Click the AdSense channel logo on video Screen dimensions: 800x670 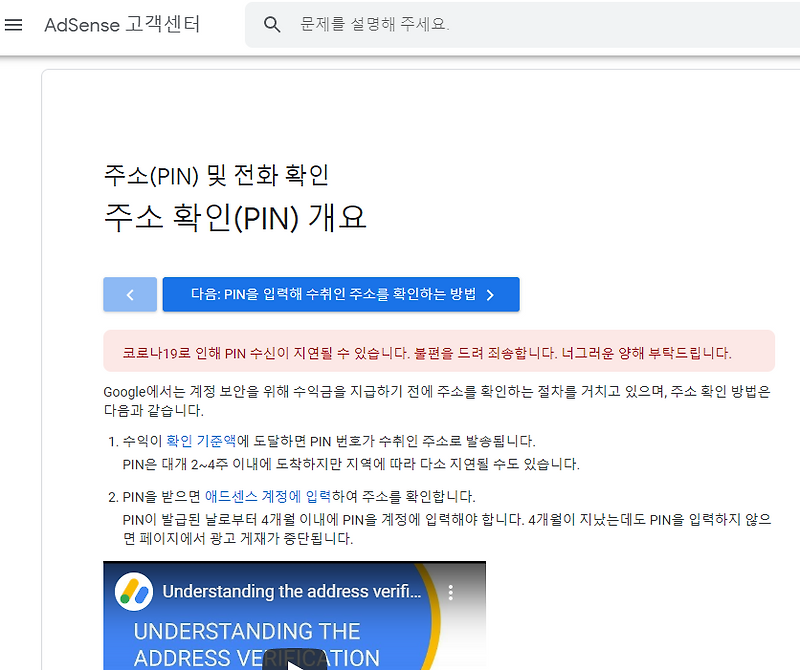coord(134,591)
